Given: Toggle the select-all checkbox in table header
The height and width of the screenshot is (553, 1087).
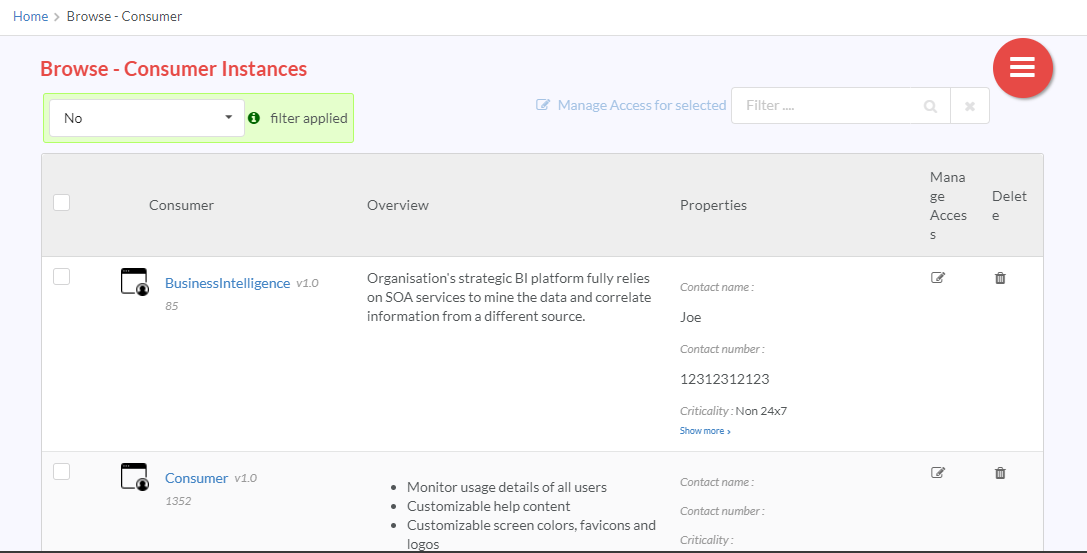Looking at the screenshot, I should click(62, 202).
